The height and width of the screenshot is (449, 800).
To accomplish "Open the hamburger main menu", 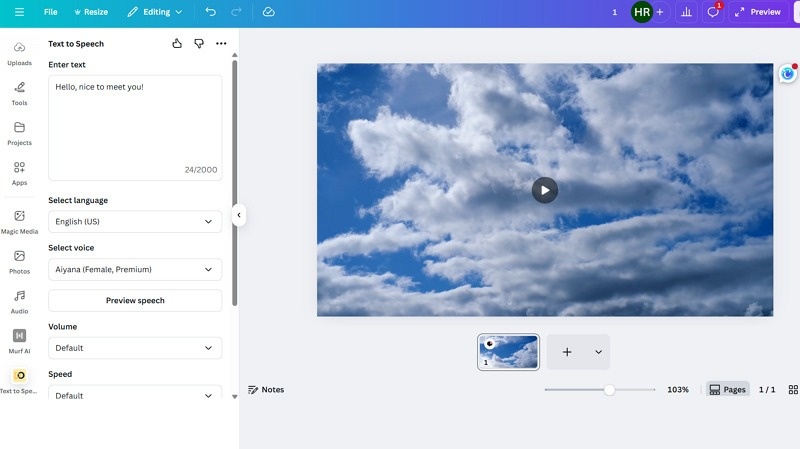I will (x=19, y=12).
